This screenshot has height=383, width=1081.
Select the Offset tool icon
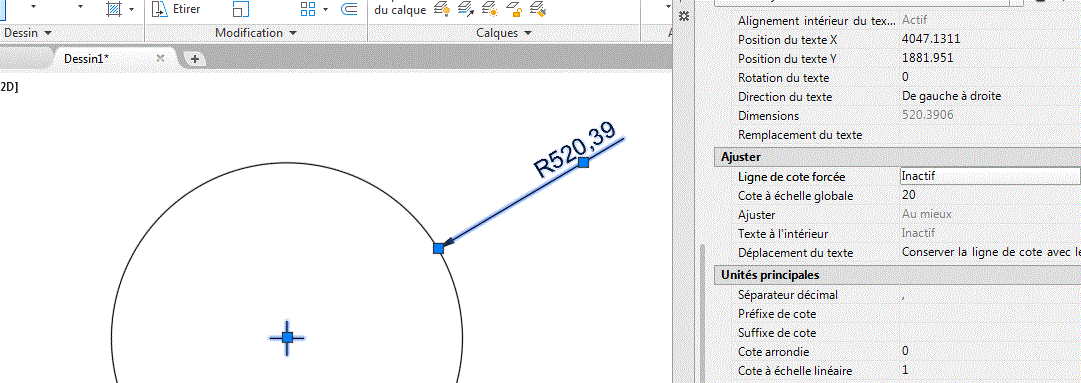[x=350, y=9]
